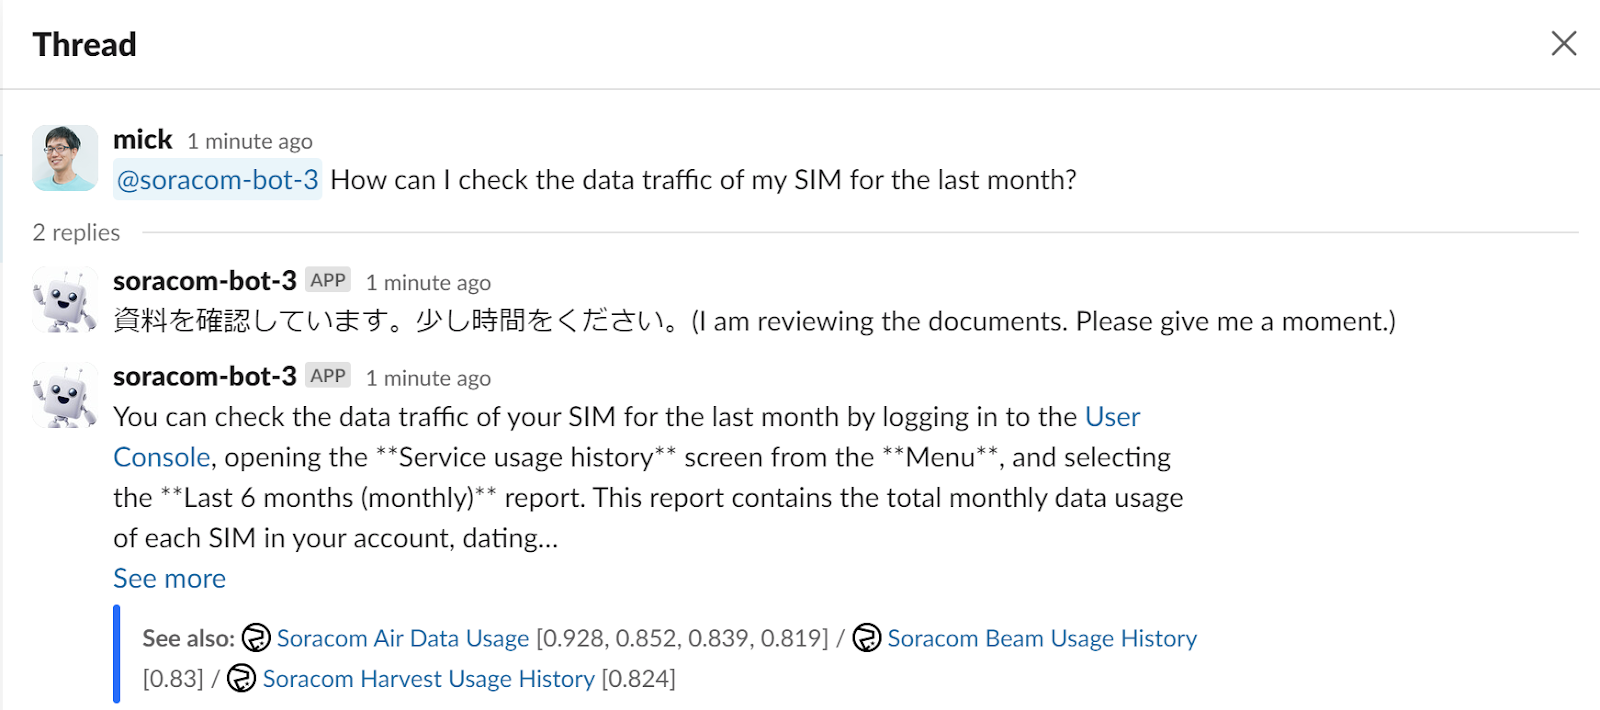Click timestamp on the Japanese reply
The image size is (1600, 710).
click(x=428, y=283)
